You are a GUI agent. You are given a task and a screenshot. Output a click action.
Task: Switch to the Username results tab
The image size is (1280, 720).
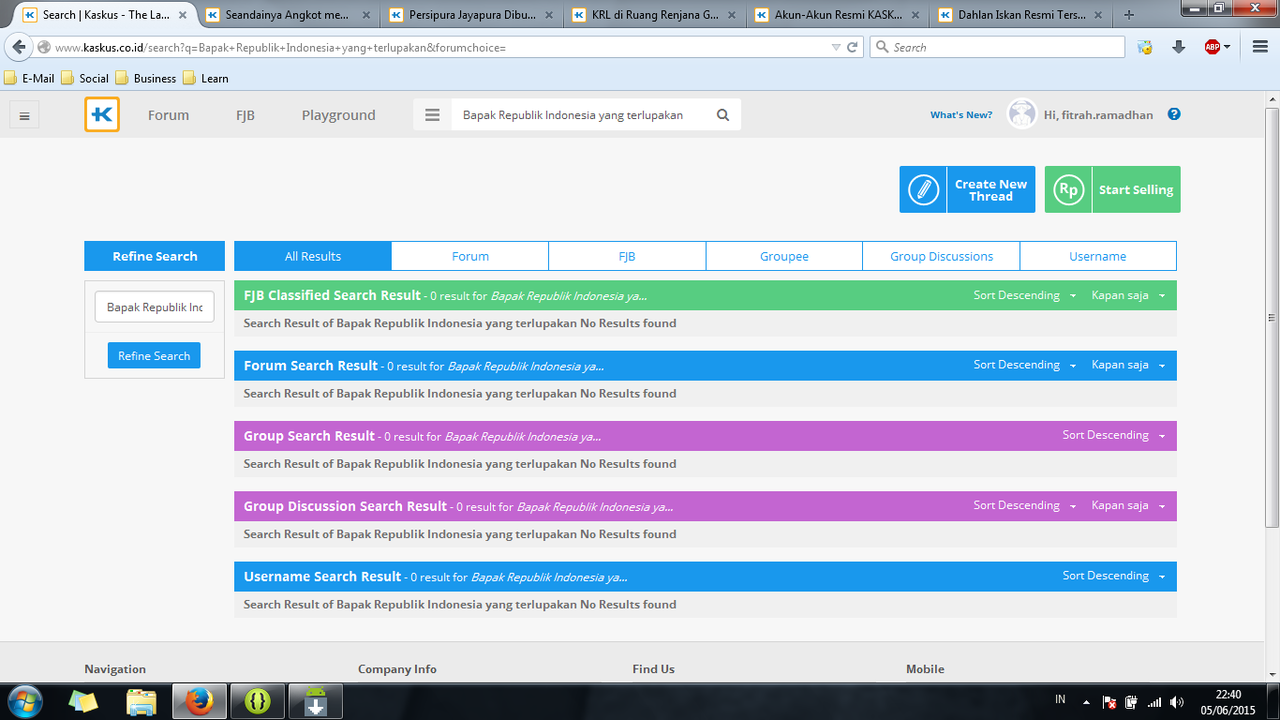click(x=1098, y=256)
